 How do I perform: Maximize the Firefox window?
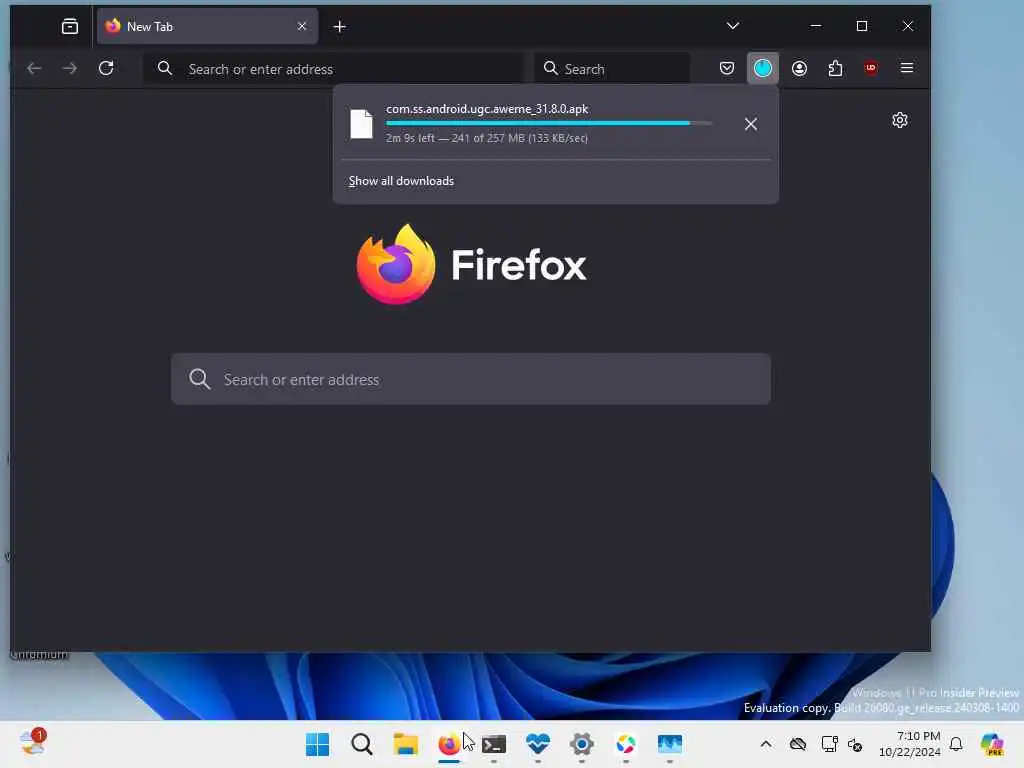pyautogui.click(x=862, y=26)
